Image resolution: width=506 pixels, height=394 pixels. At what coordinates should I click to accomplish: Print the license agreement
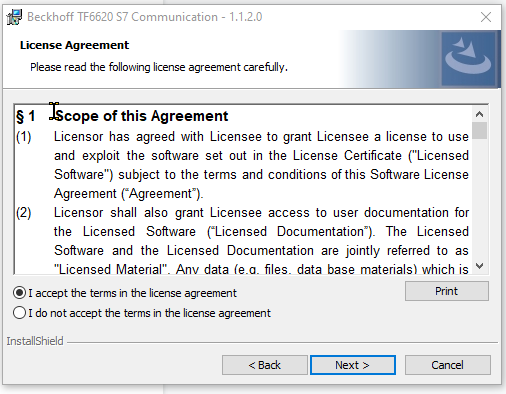point(447,291)
